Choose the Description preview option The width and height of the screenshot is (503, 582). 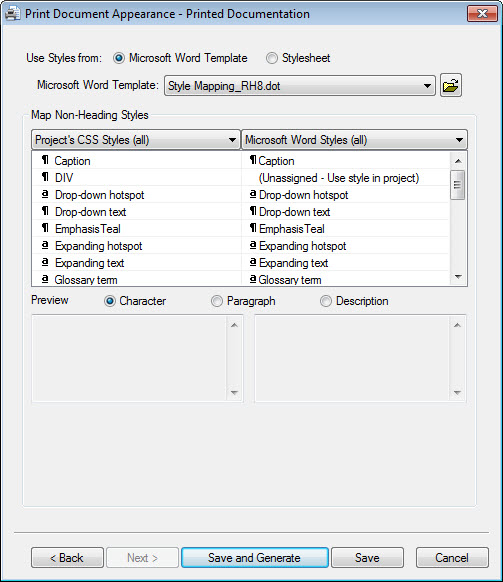[x=326, y=301]
